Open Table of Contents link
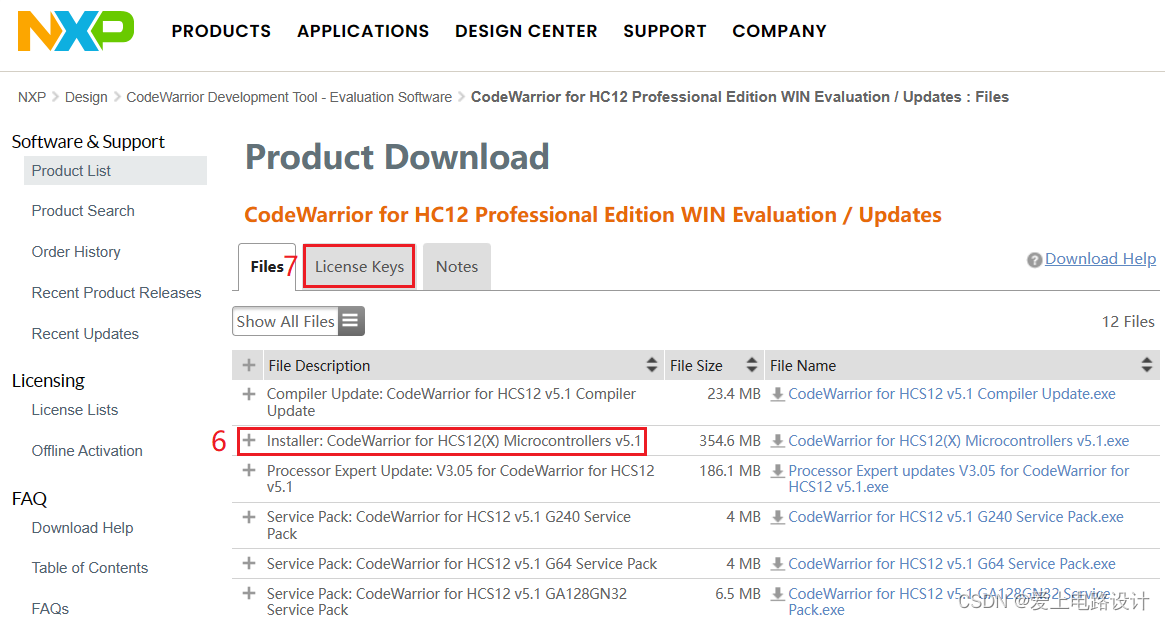 pyautogui.click(x=90, y=568)
